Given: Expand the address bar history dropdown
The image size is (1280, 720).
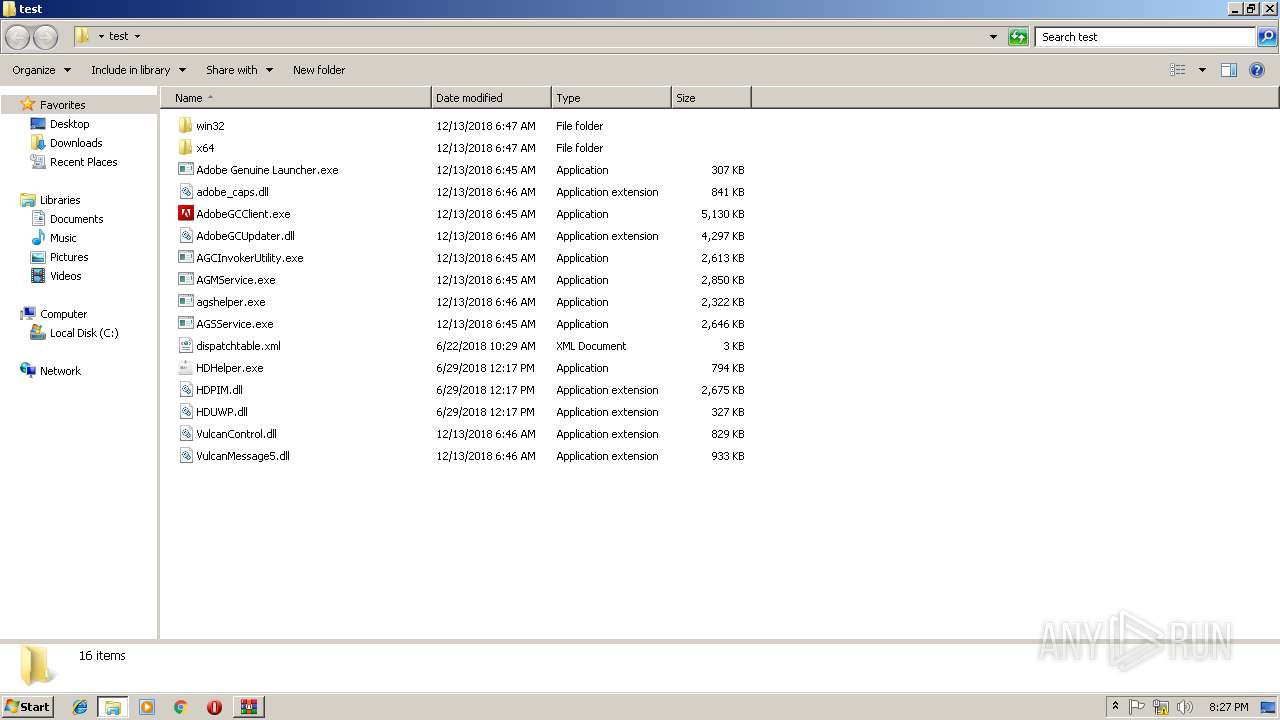Looking at the screenshot, I should [x=993, y=37].
